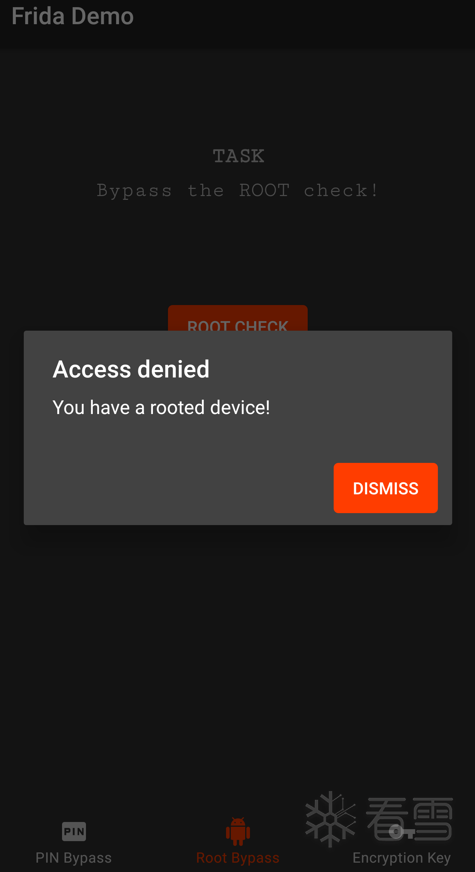
Task: Open the PIN Bypass tab label
Action: coord(73,858)
